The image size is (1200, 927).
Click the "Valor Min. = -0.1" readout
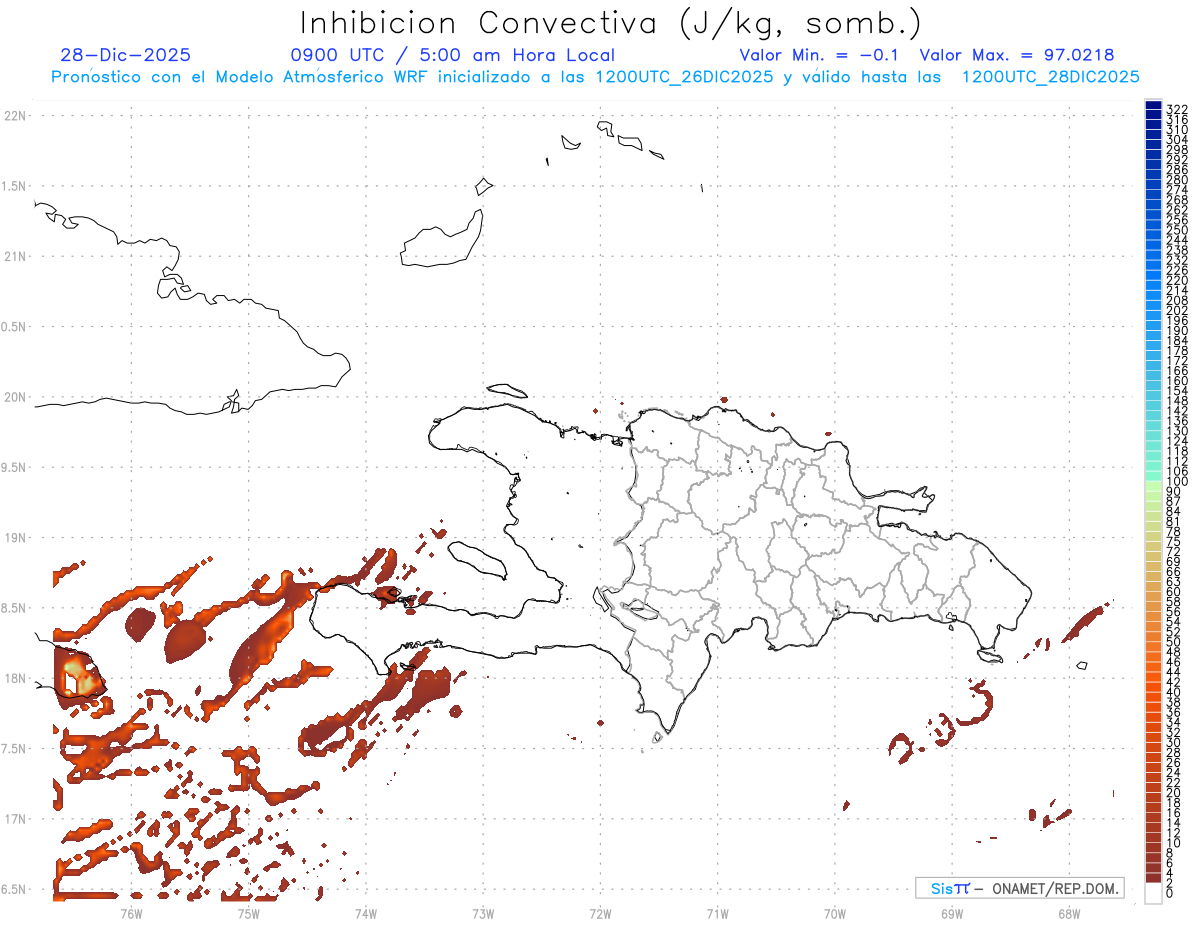(820, 55)
